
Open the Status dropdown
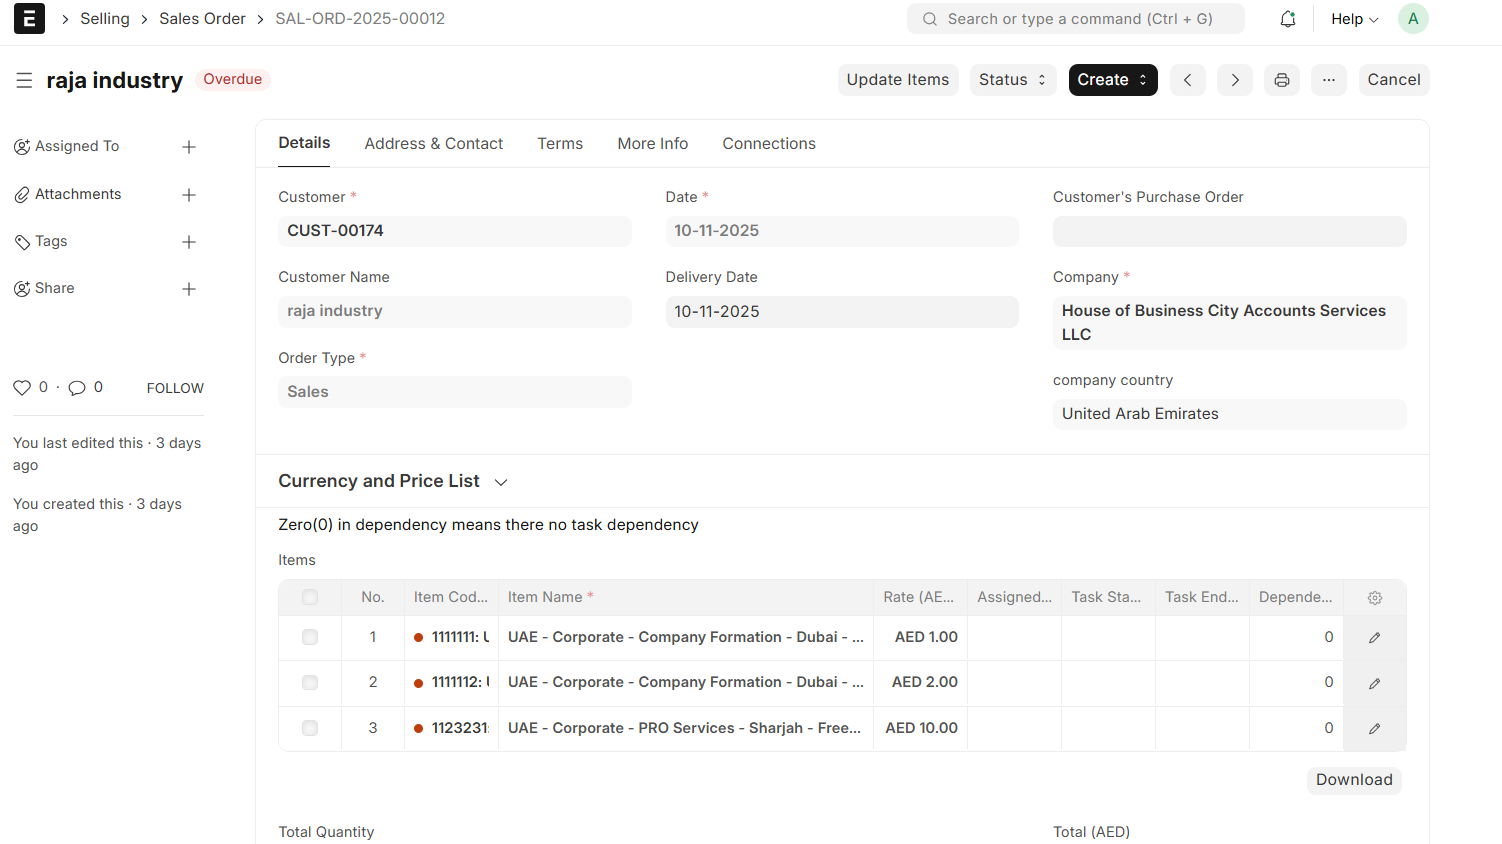pos(1012,80)
